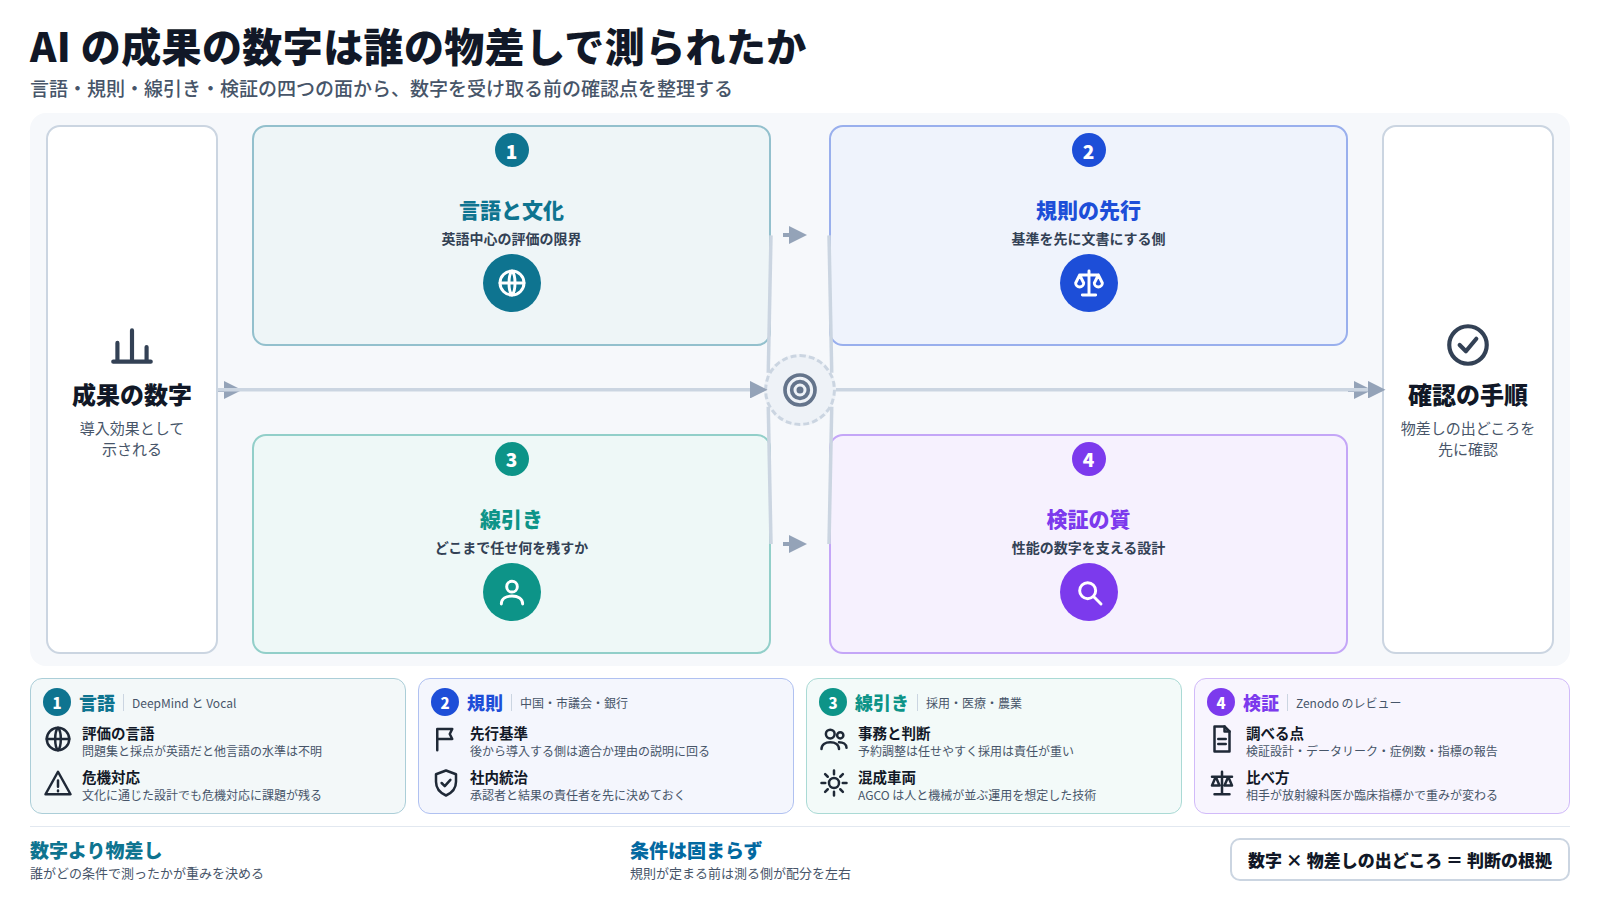The width and height of the screenshot is (1600, 900).
Task: Select the 規則の先行 card heading
Action: (1089, 211)
